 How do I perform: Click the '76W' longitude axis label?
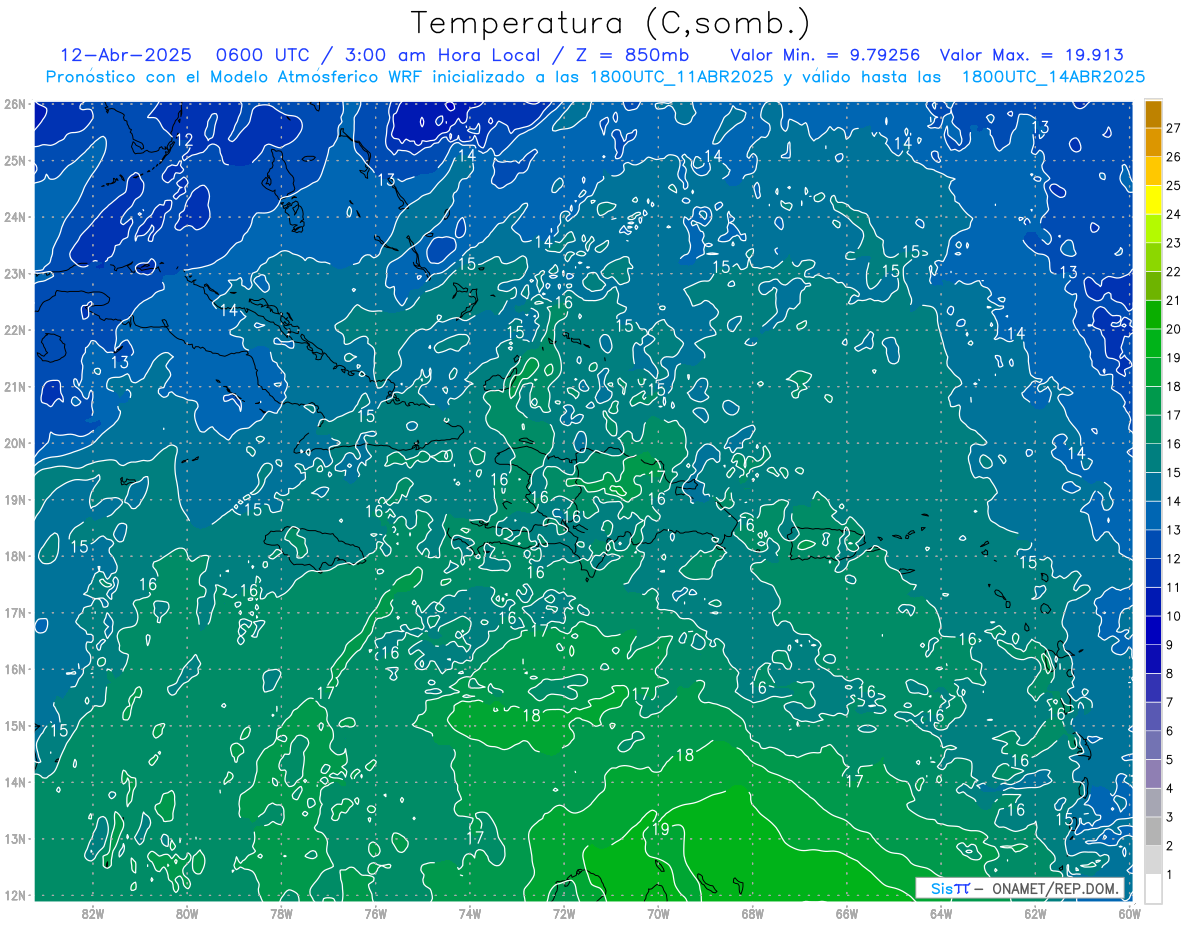point(375,913)
